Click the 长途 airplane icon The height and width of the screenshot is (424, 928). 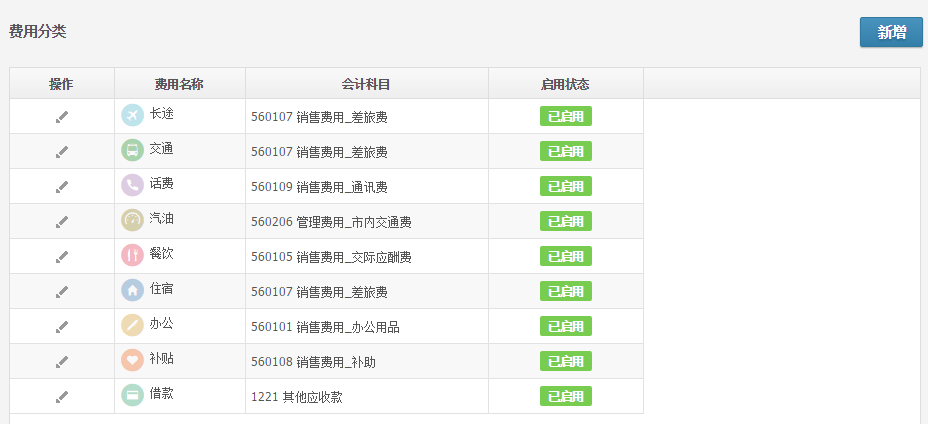point(132,115)
